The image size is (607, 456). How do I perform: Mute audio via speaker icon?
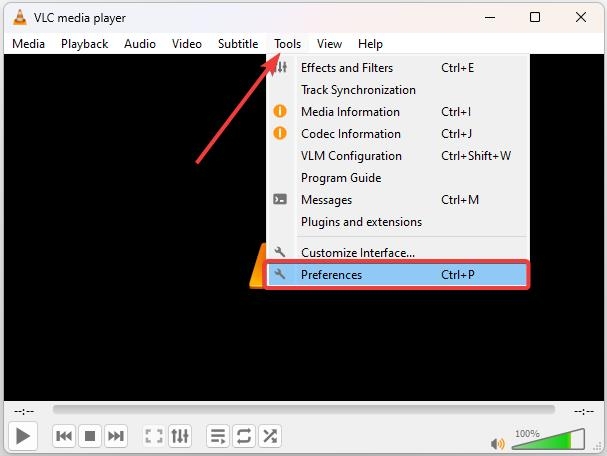497,444
